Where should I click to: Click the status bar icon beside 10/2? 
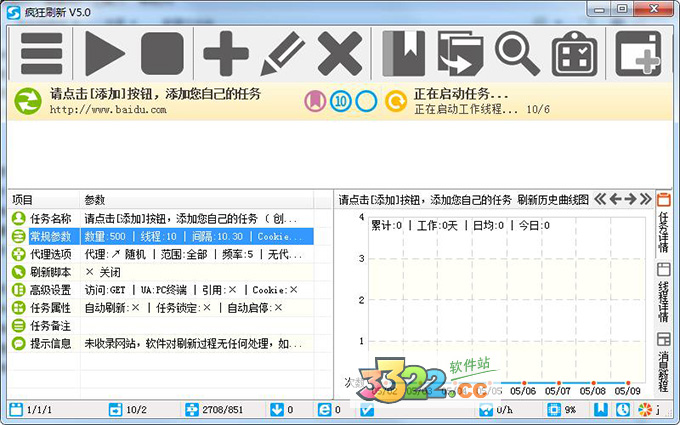[x=115, y=409]
